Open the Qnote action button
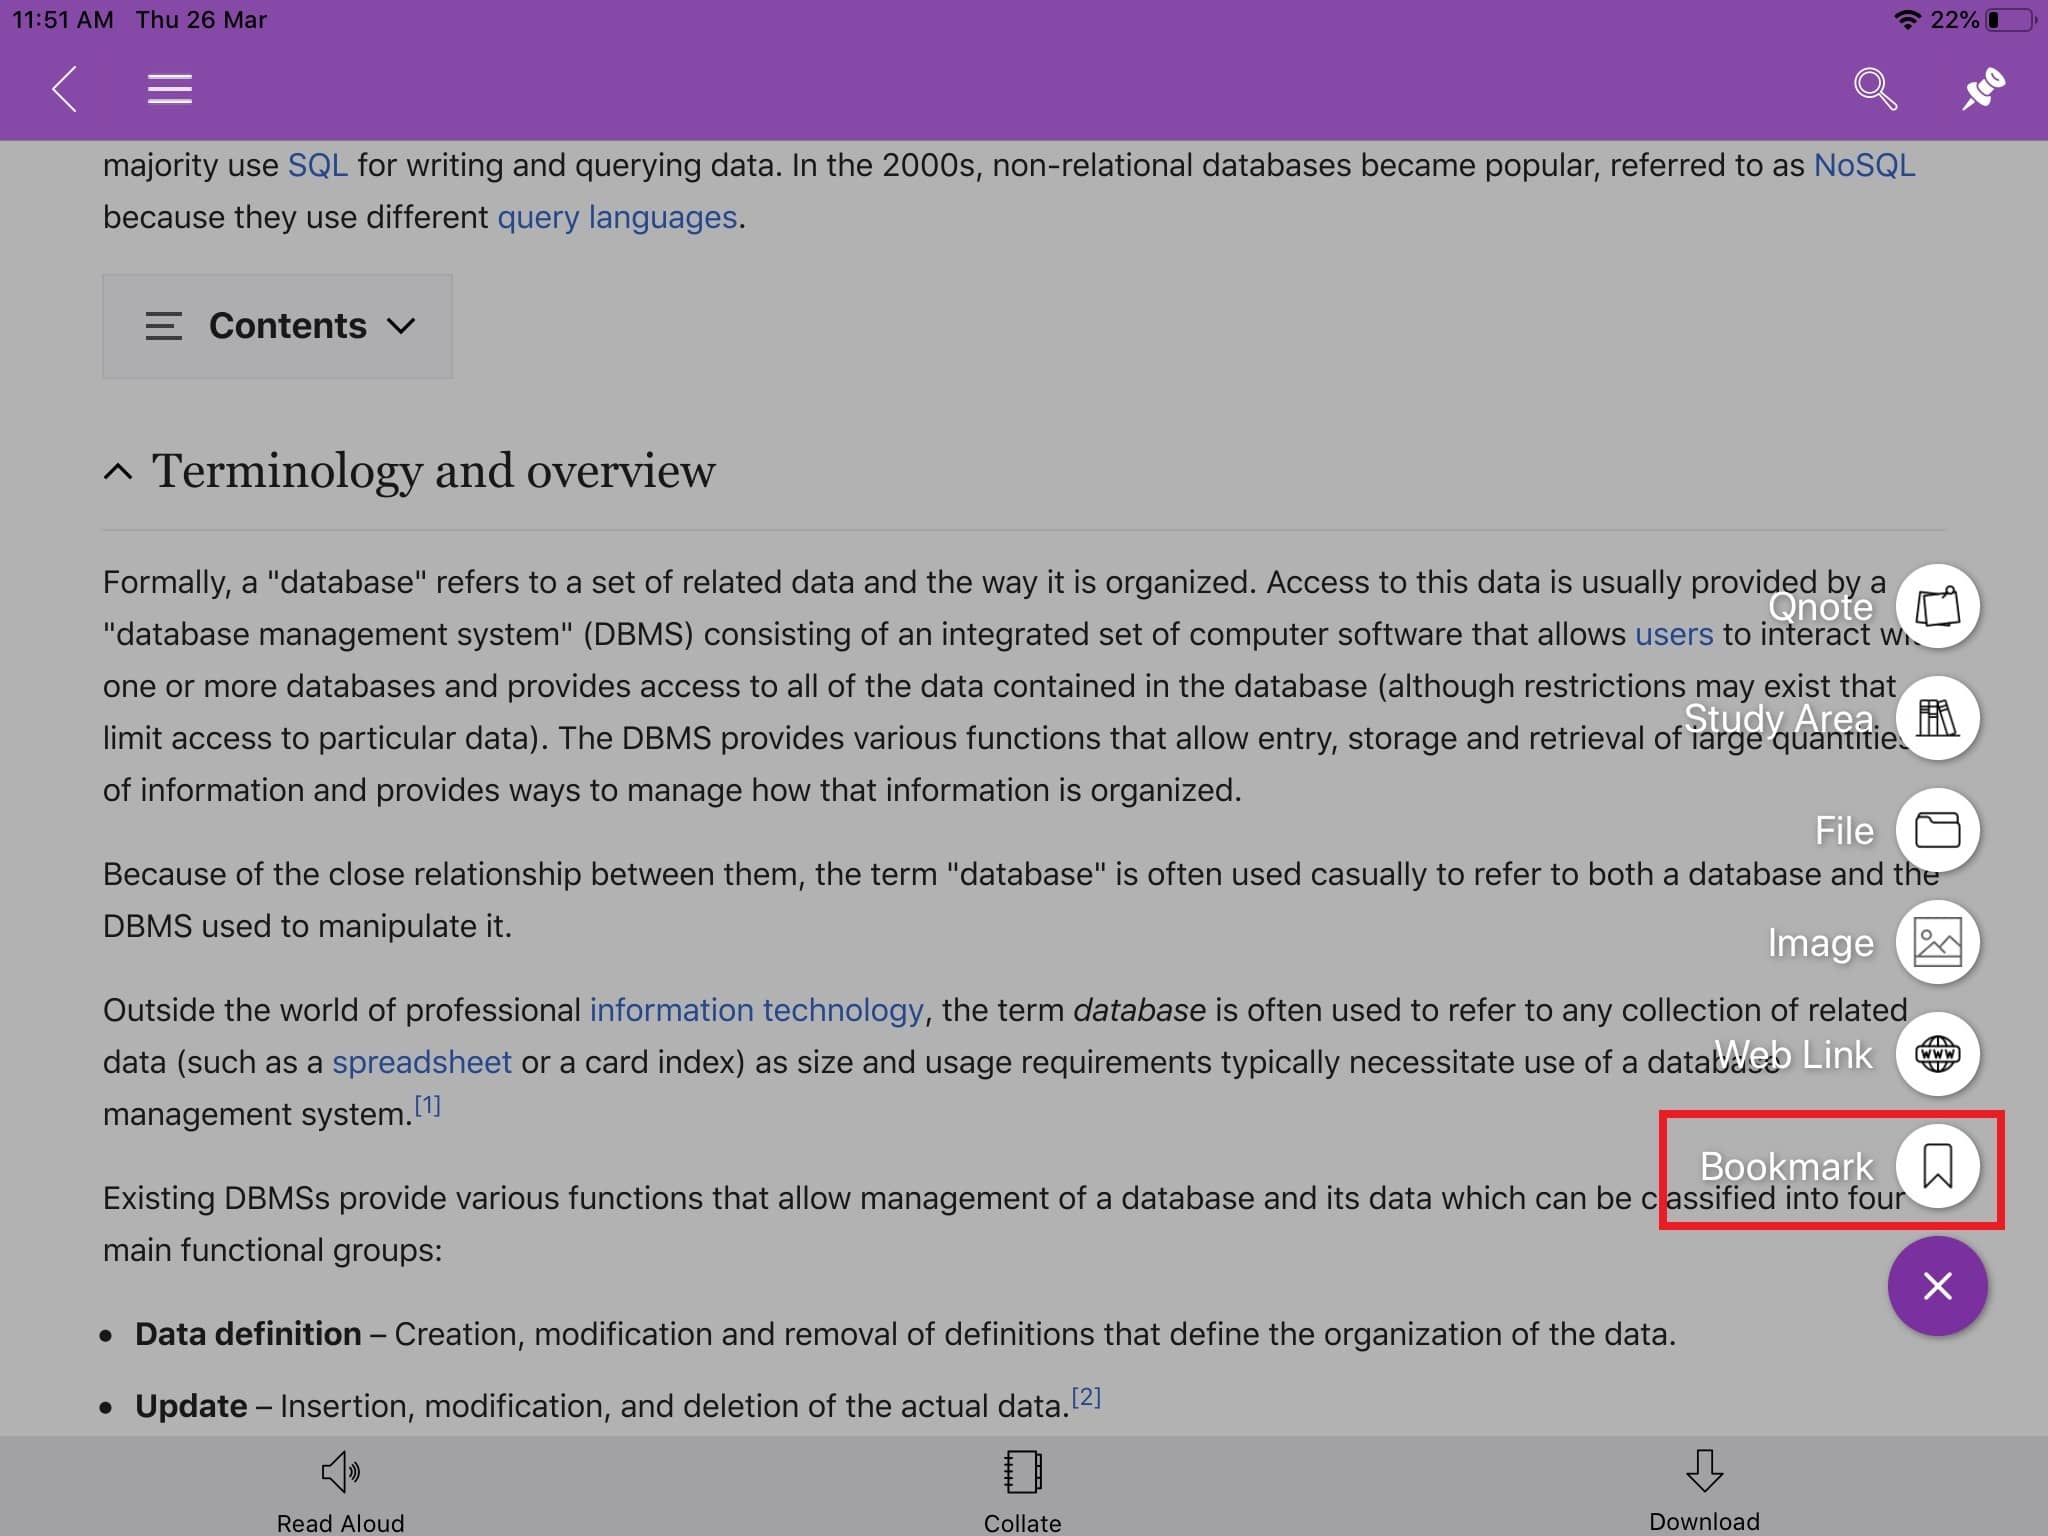 coord(1937,606)
